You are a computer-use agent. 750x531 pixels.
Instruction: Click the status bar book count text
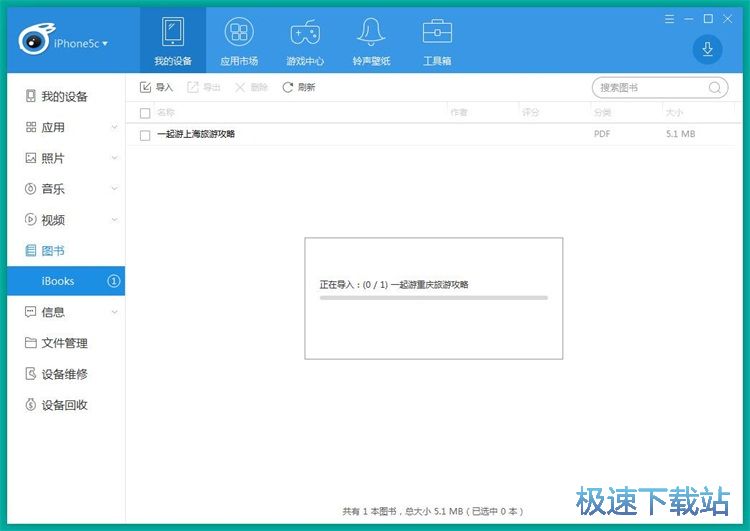(433, 511)
